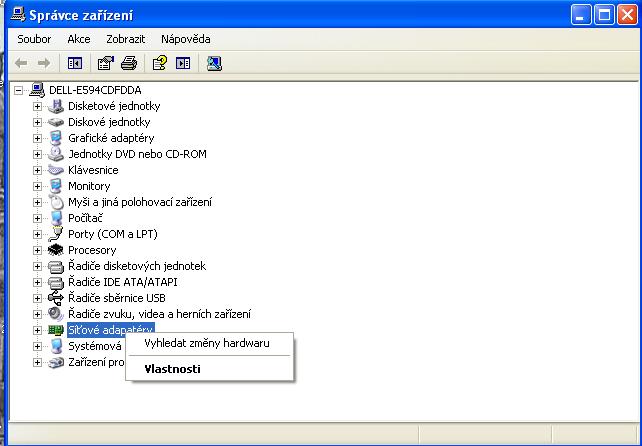The height and width of the screenshot is (446, 642).
Task: Minimize the Správce zařízení window
Action: (581, 15)
